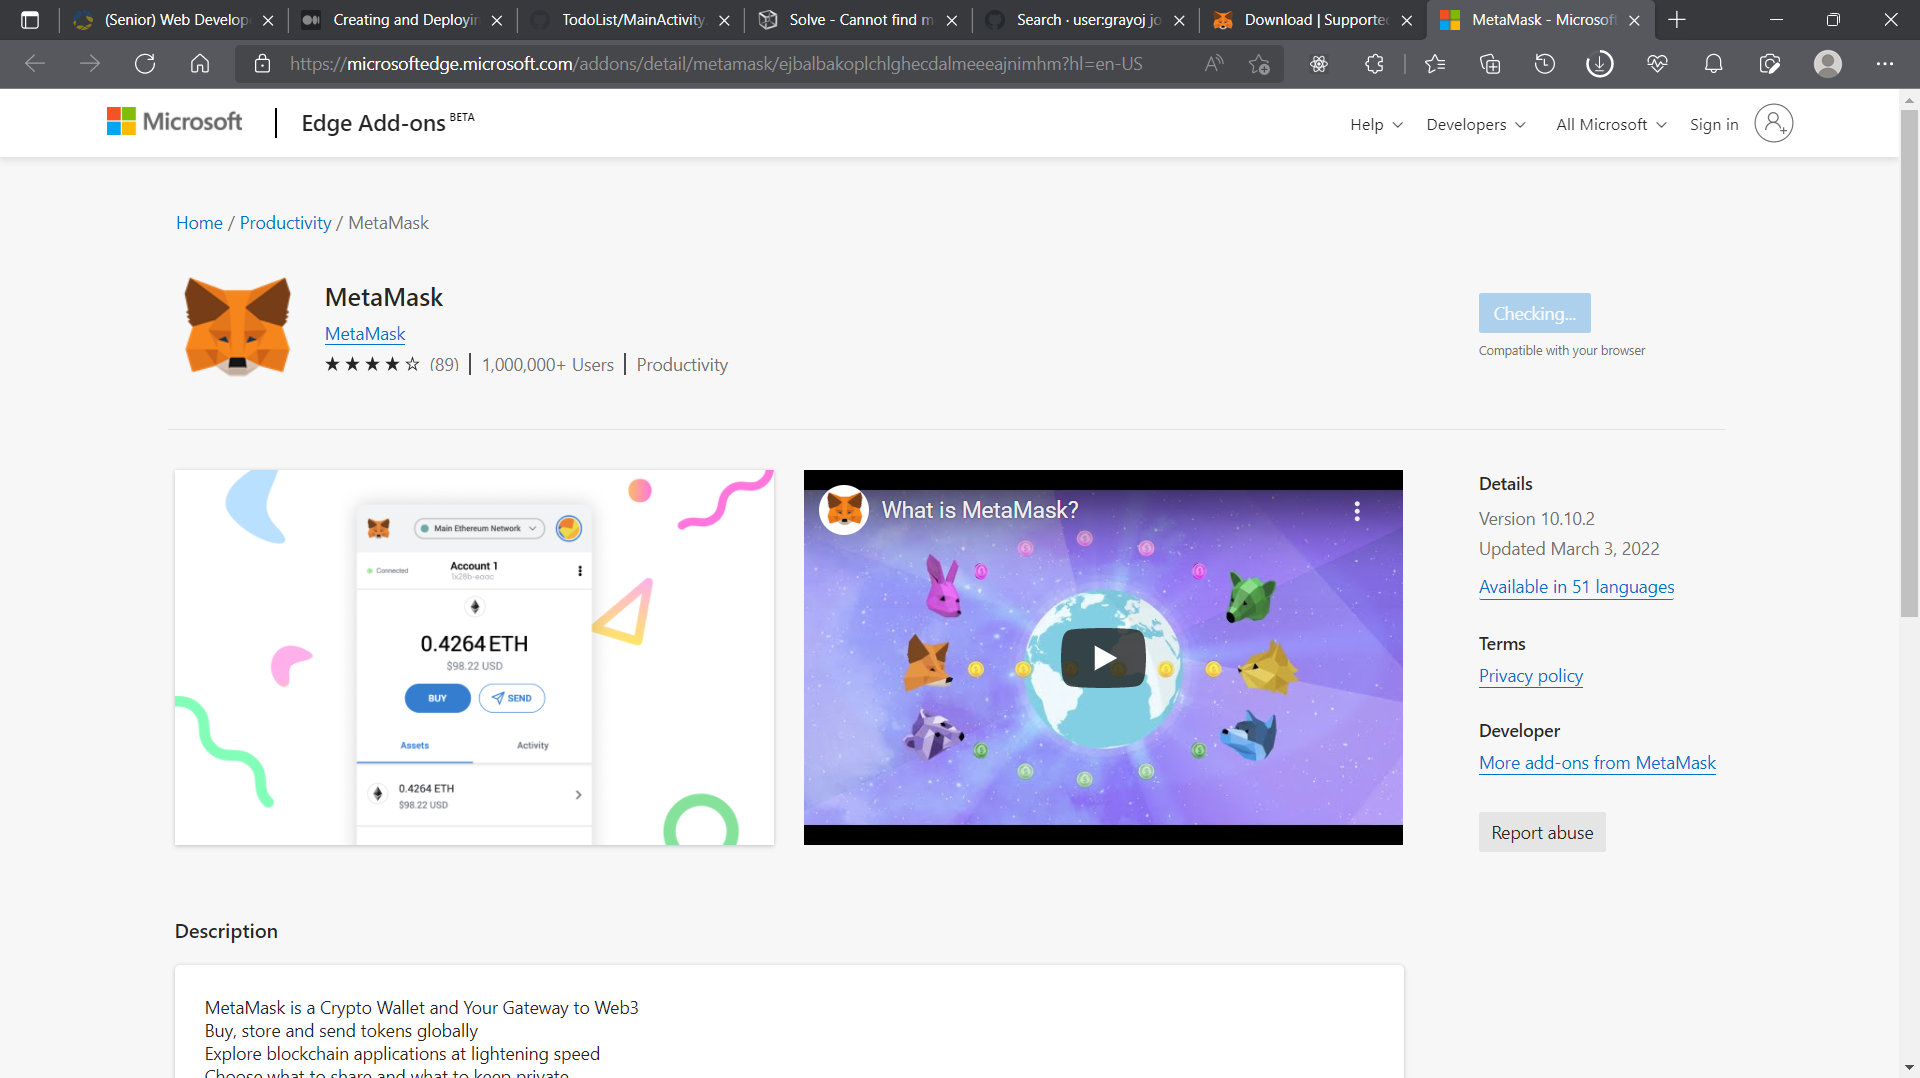The width and height of the screenshot is (1920, 1078).
Task: Open the Extensions puzzle icon
Action: point(1374,64)
